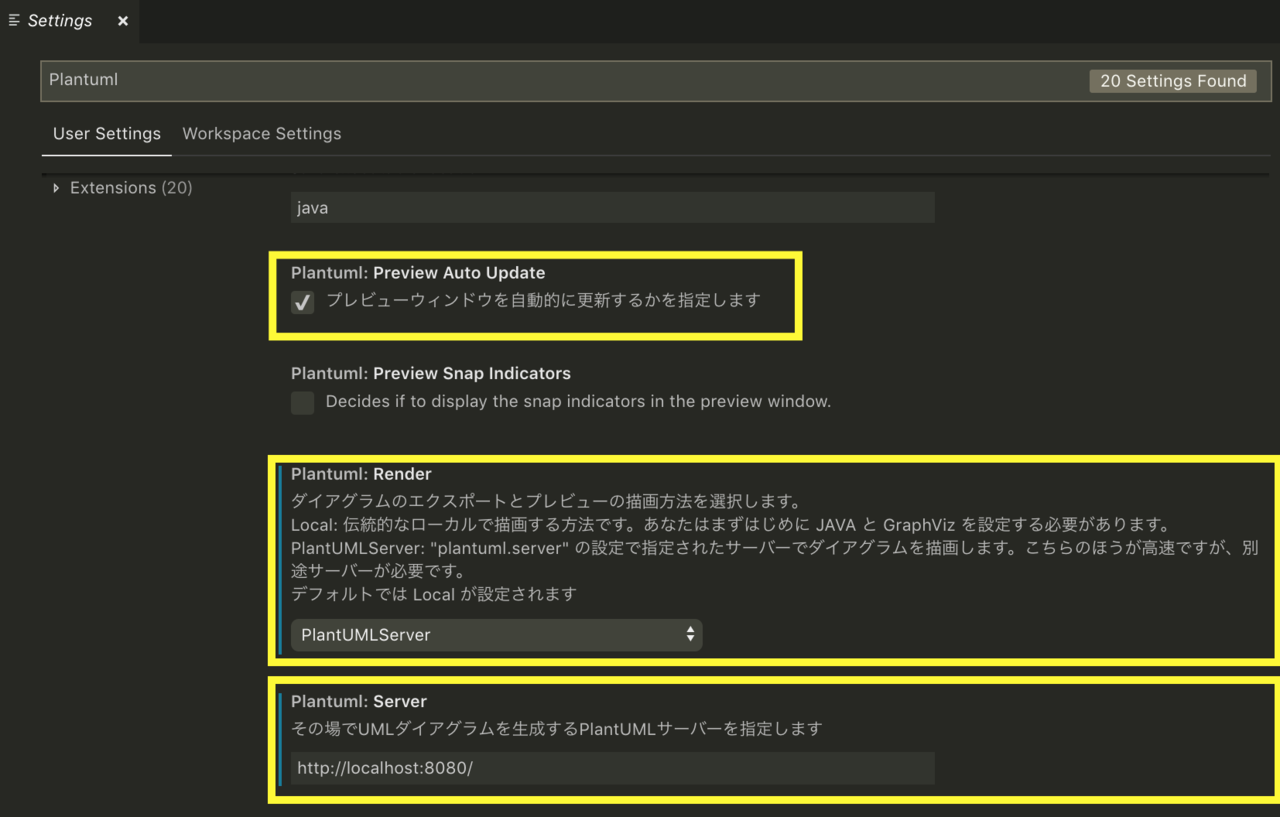1280x817 pixels.
Task: Expand the Extensions (20) tree arrow
Action: click(x=56, y=188)
